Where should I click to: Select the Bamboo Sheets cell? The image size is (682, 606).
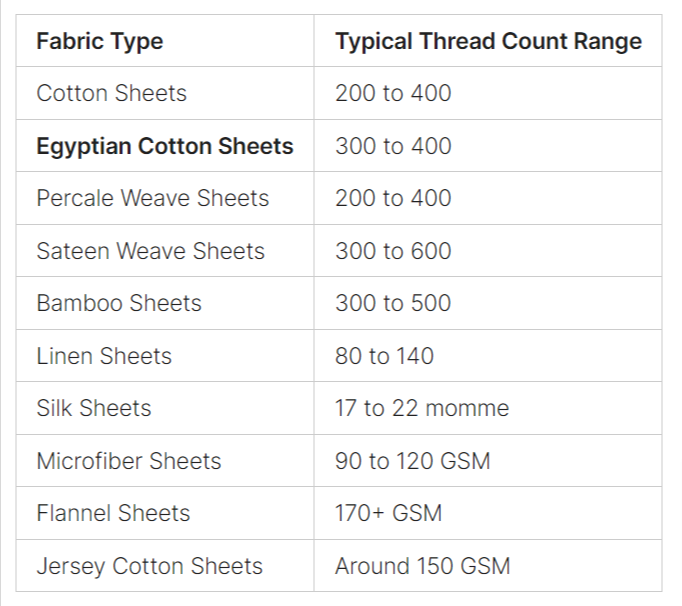click(x=119, y=304)
